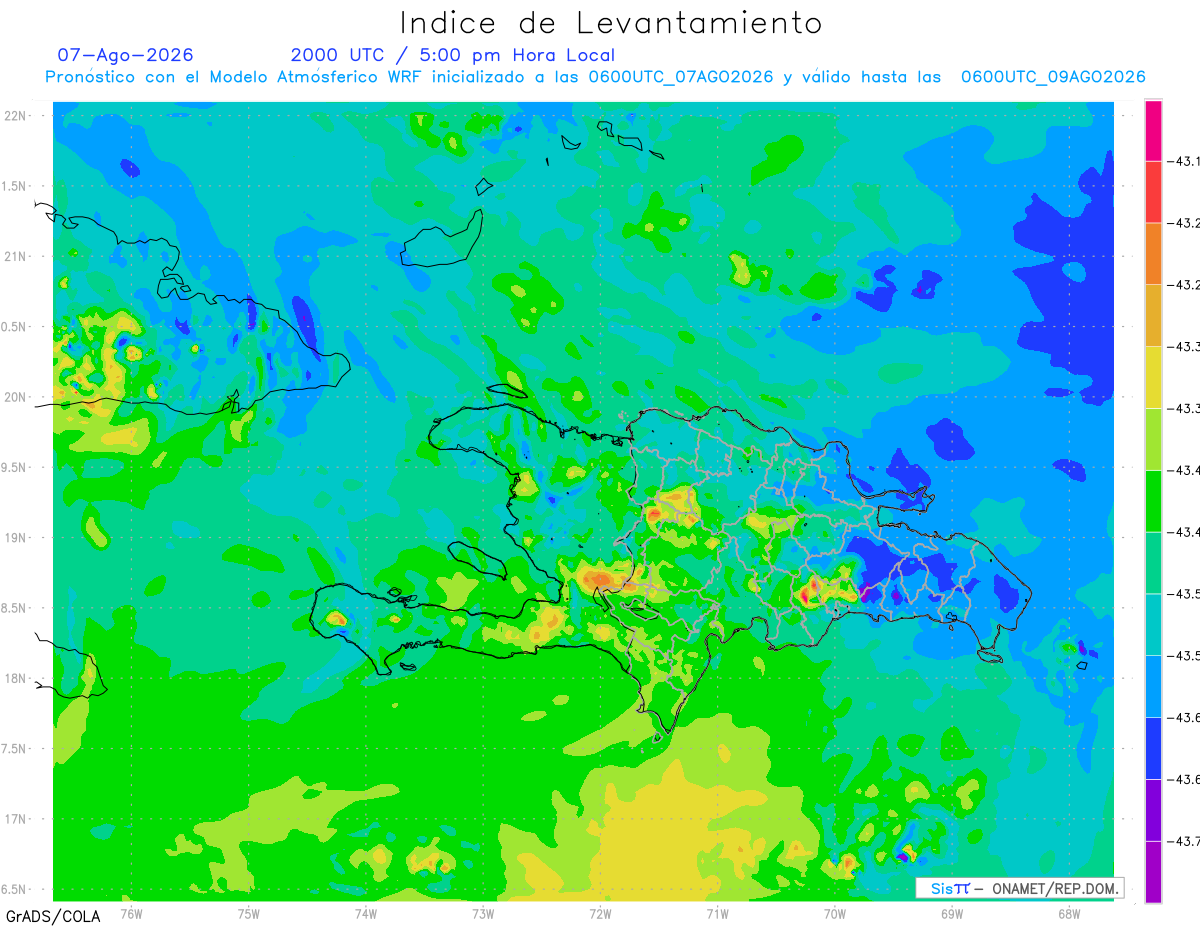Click the '21N' latitude label
The image size is (1200, 927).
point(15,257)
